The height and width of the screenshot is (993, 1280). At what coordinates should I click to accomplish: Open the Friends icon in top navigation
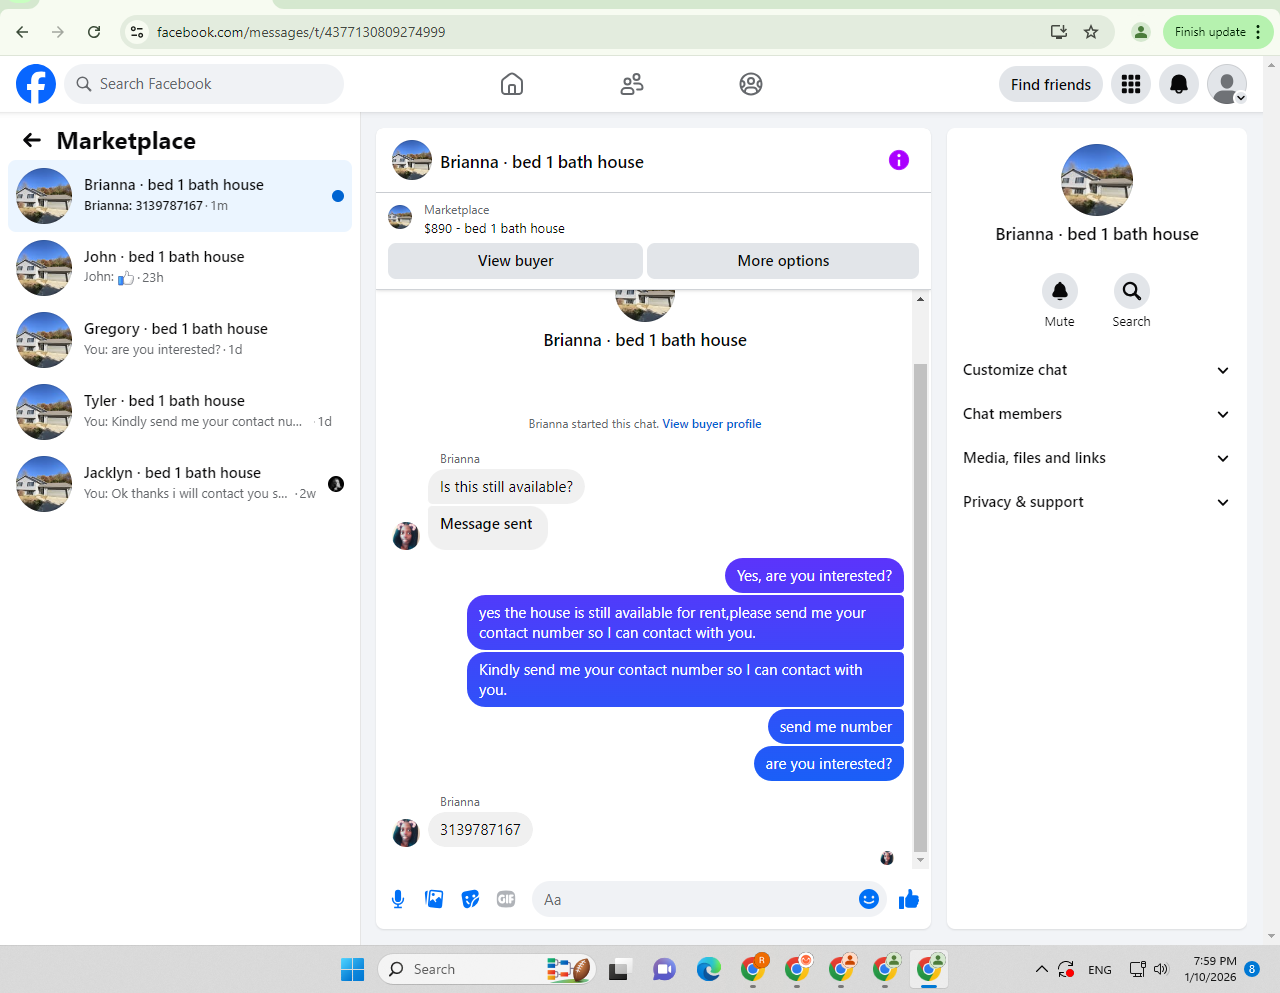[632, 84]
